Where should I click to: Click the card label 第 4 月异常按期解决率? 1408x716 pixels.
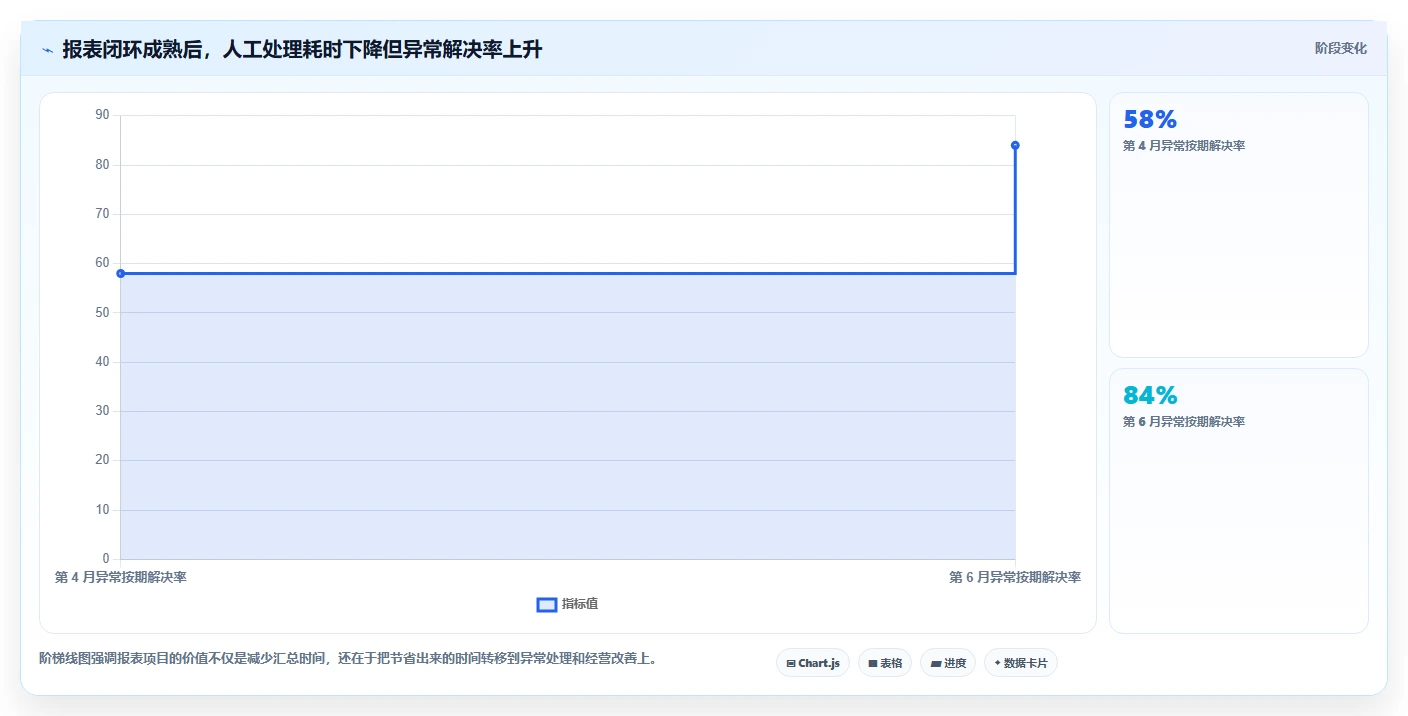1184,146
